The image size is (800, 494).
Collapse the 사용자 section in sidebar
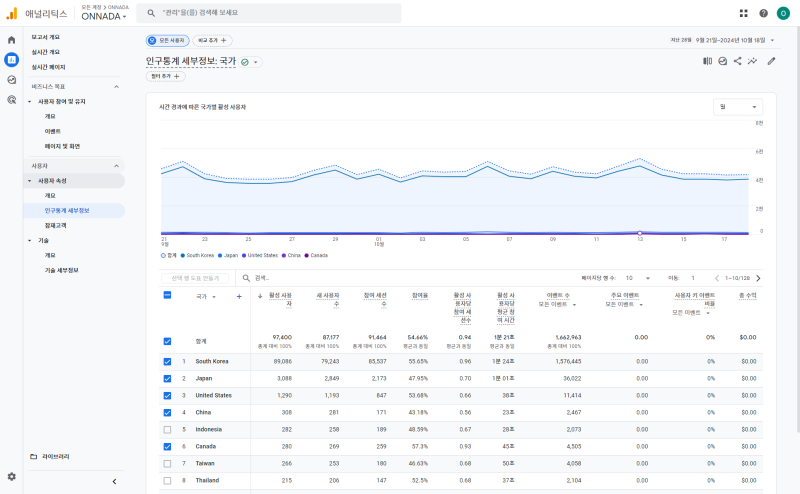point(116,165)
